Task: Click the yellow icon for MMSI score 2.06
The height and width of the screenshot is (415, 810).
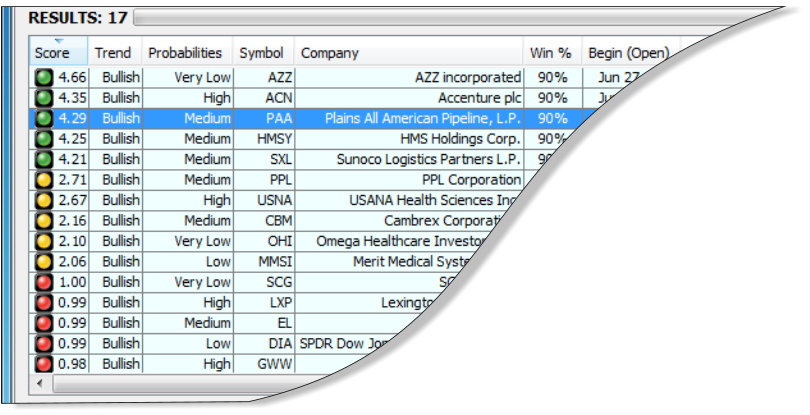Action: tap(44, 262)
